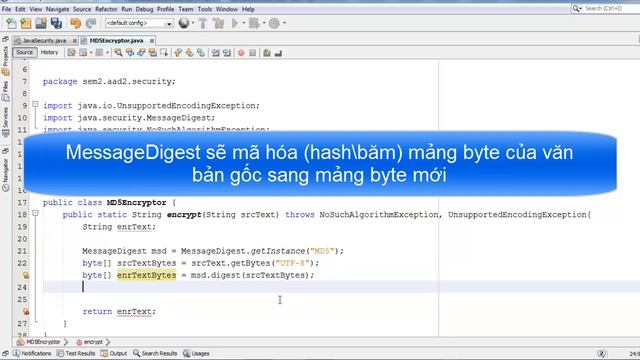Click the Last Edit editor toolbar icon
640x360 pixels.
pyautogui.click(x=71, y=53)
